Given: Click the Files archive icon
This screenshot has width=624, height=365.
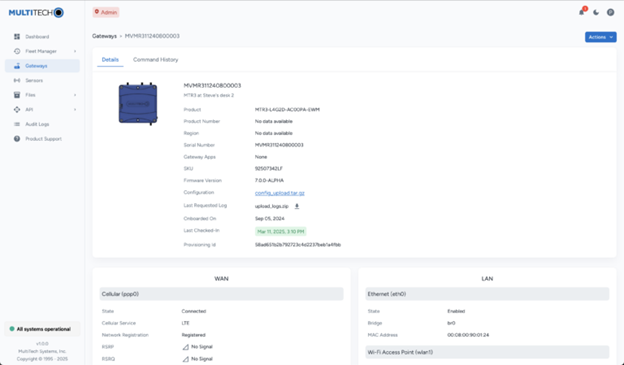Looking at the screenshot, I should tap(17, 95).
